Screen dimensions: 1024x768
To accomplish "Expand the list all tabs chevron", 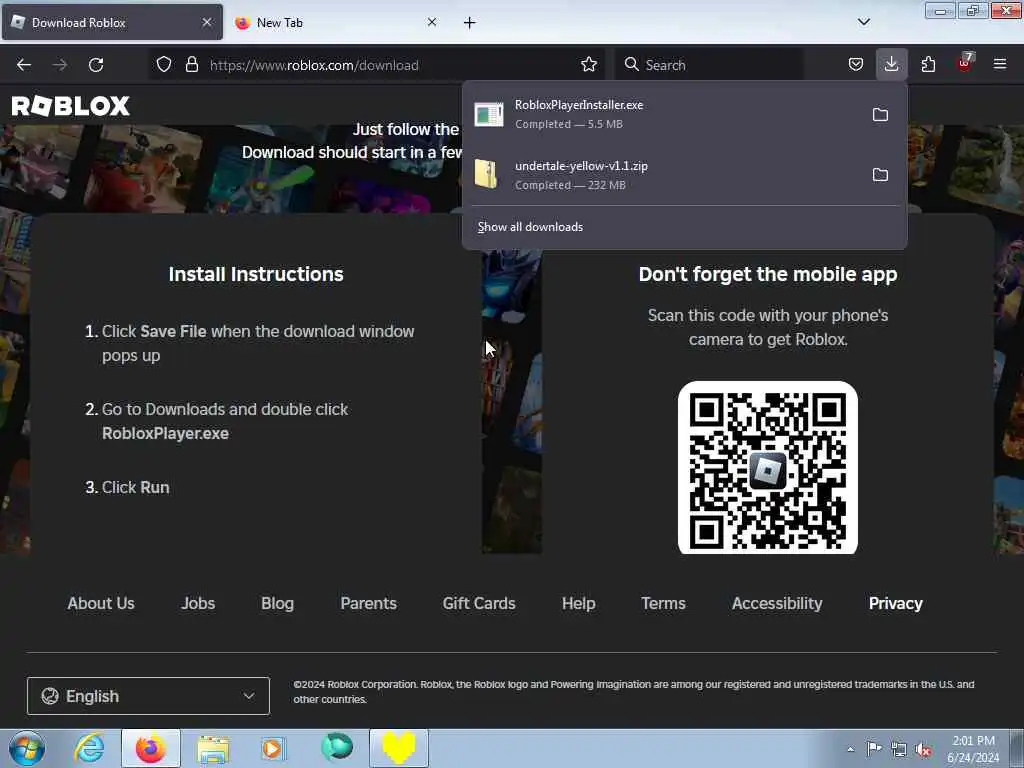I will (864, 22).
